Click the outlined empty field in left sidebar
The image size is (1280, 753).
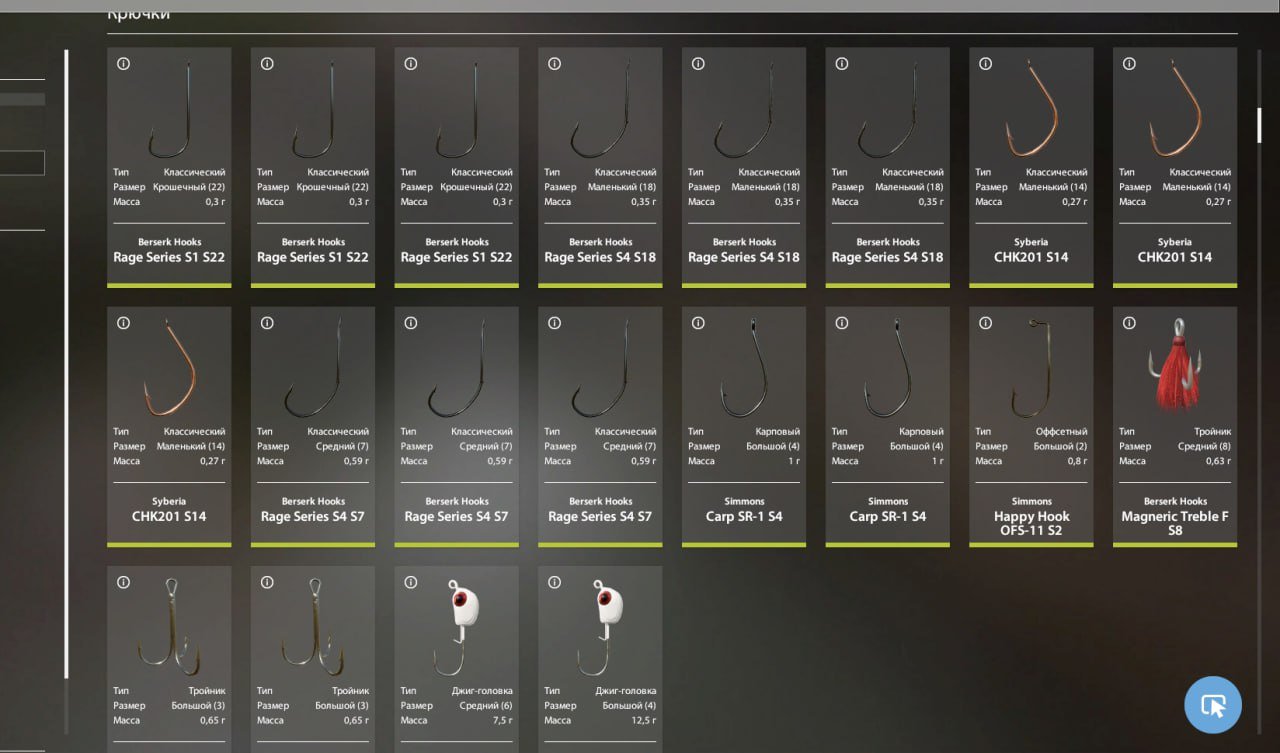pos(22,163)
